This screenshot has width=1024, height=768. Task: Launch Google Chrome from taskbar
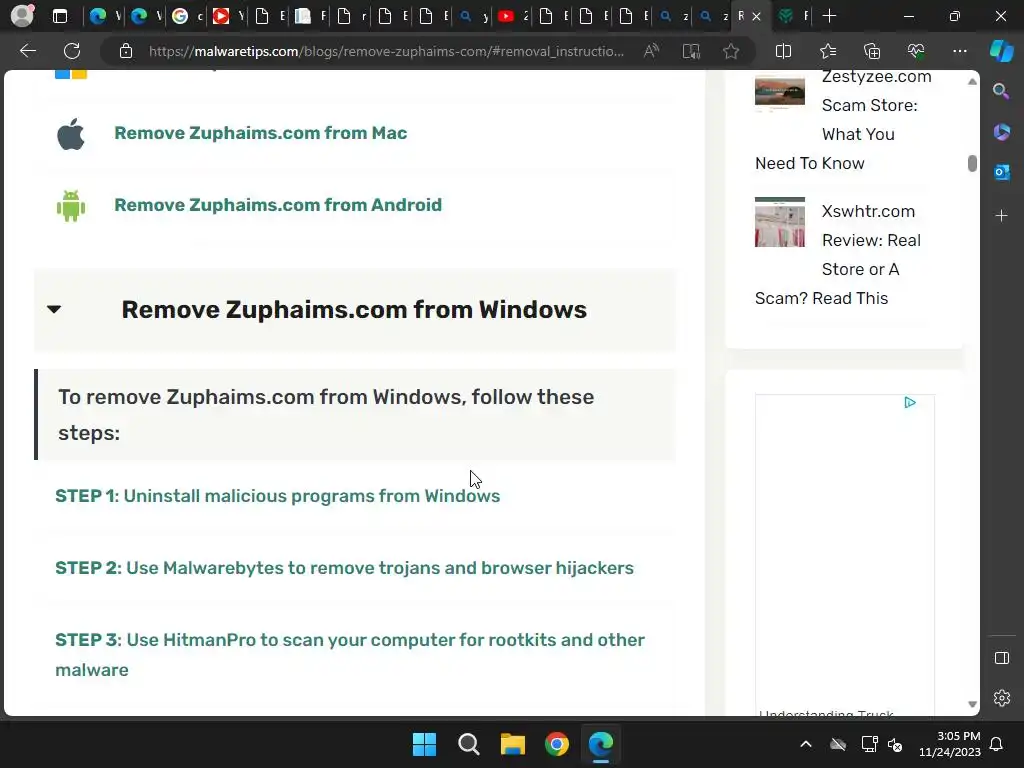(x=556, y=744)
